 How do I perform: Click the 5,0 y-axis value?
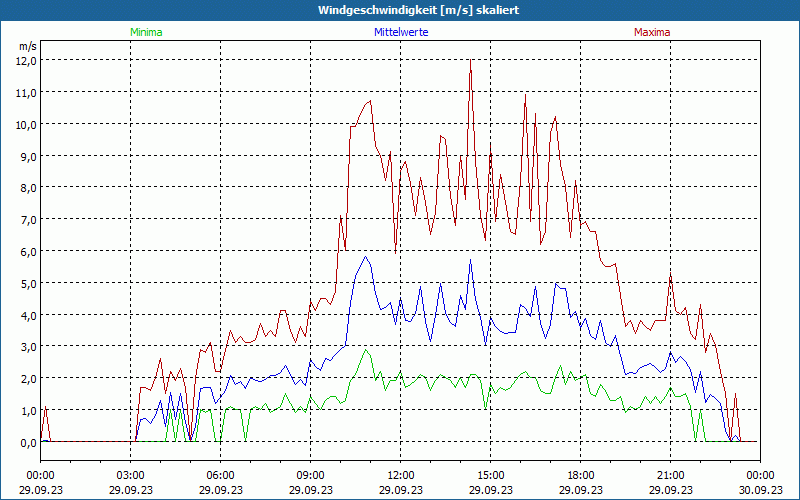point(30,284)
